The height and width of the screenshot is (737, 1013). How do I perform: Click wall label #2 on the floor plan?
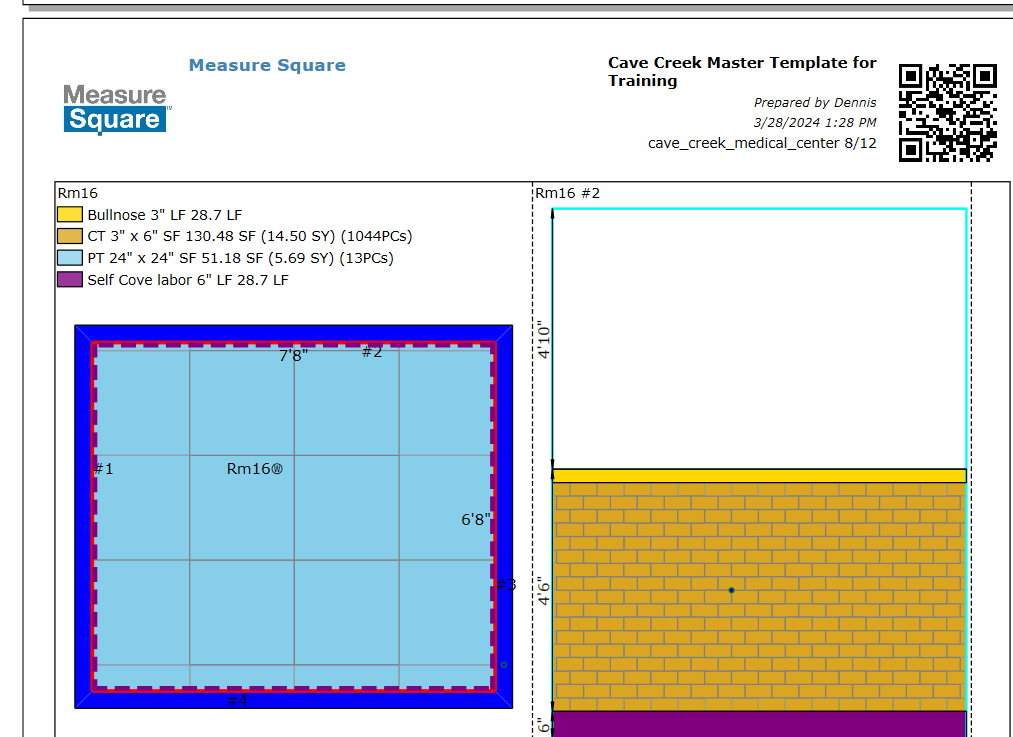click(372, 352)
